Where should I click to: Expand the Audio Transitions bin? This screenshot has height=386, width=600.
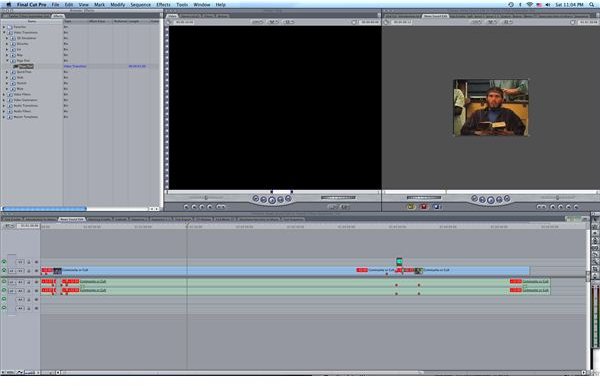click(x=4, y=106)
